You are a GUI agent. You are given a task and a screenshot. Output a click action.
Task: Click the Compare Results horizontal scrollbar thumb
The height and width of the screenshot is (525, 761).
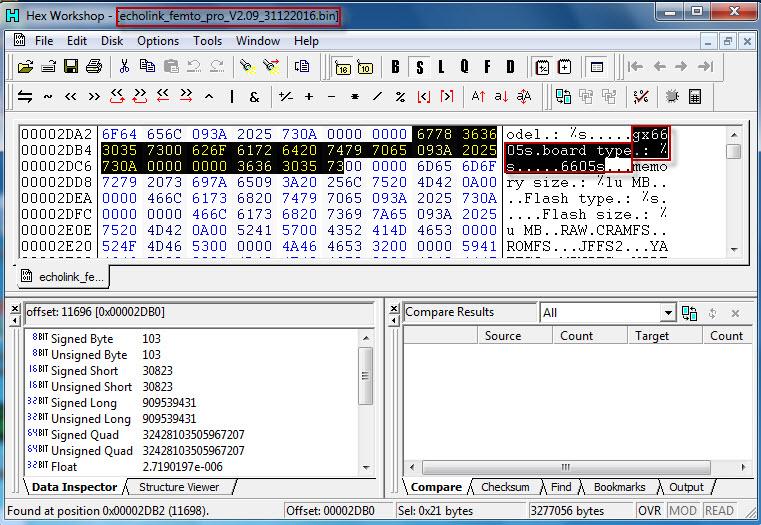tap(566, 467)
